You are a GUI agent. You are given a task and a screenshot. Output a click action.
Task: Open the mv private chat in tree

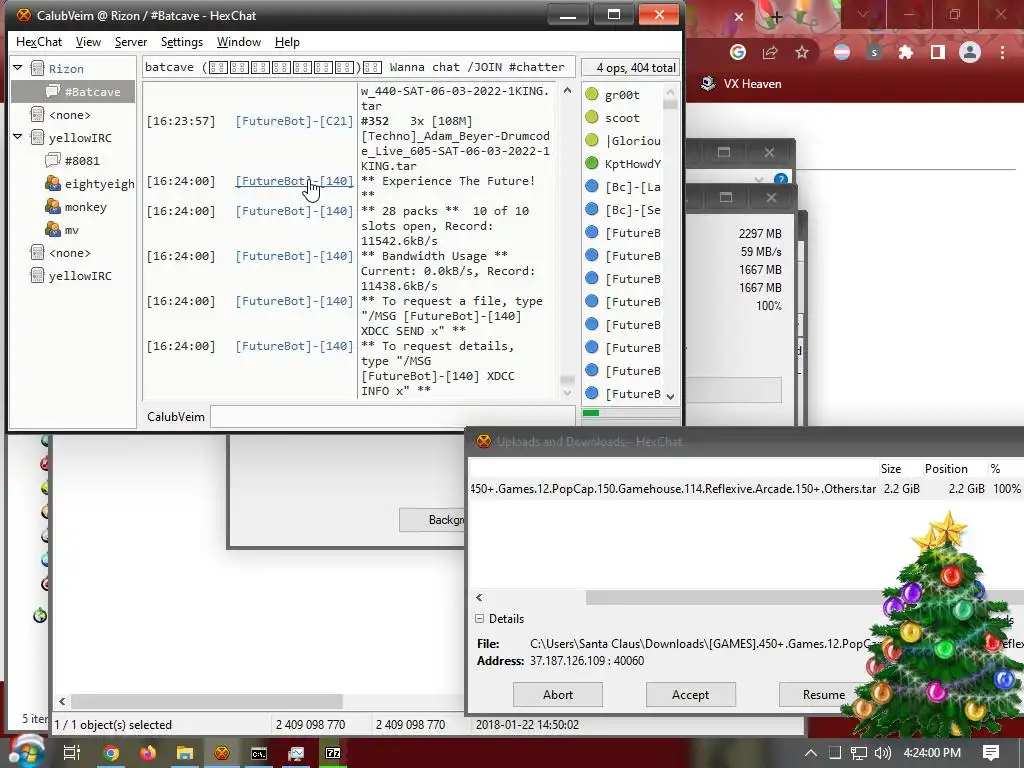tap(72, 230)
